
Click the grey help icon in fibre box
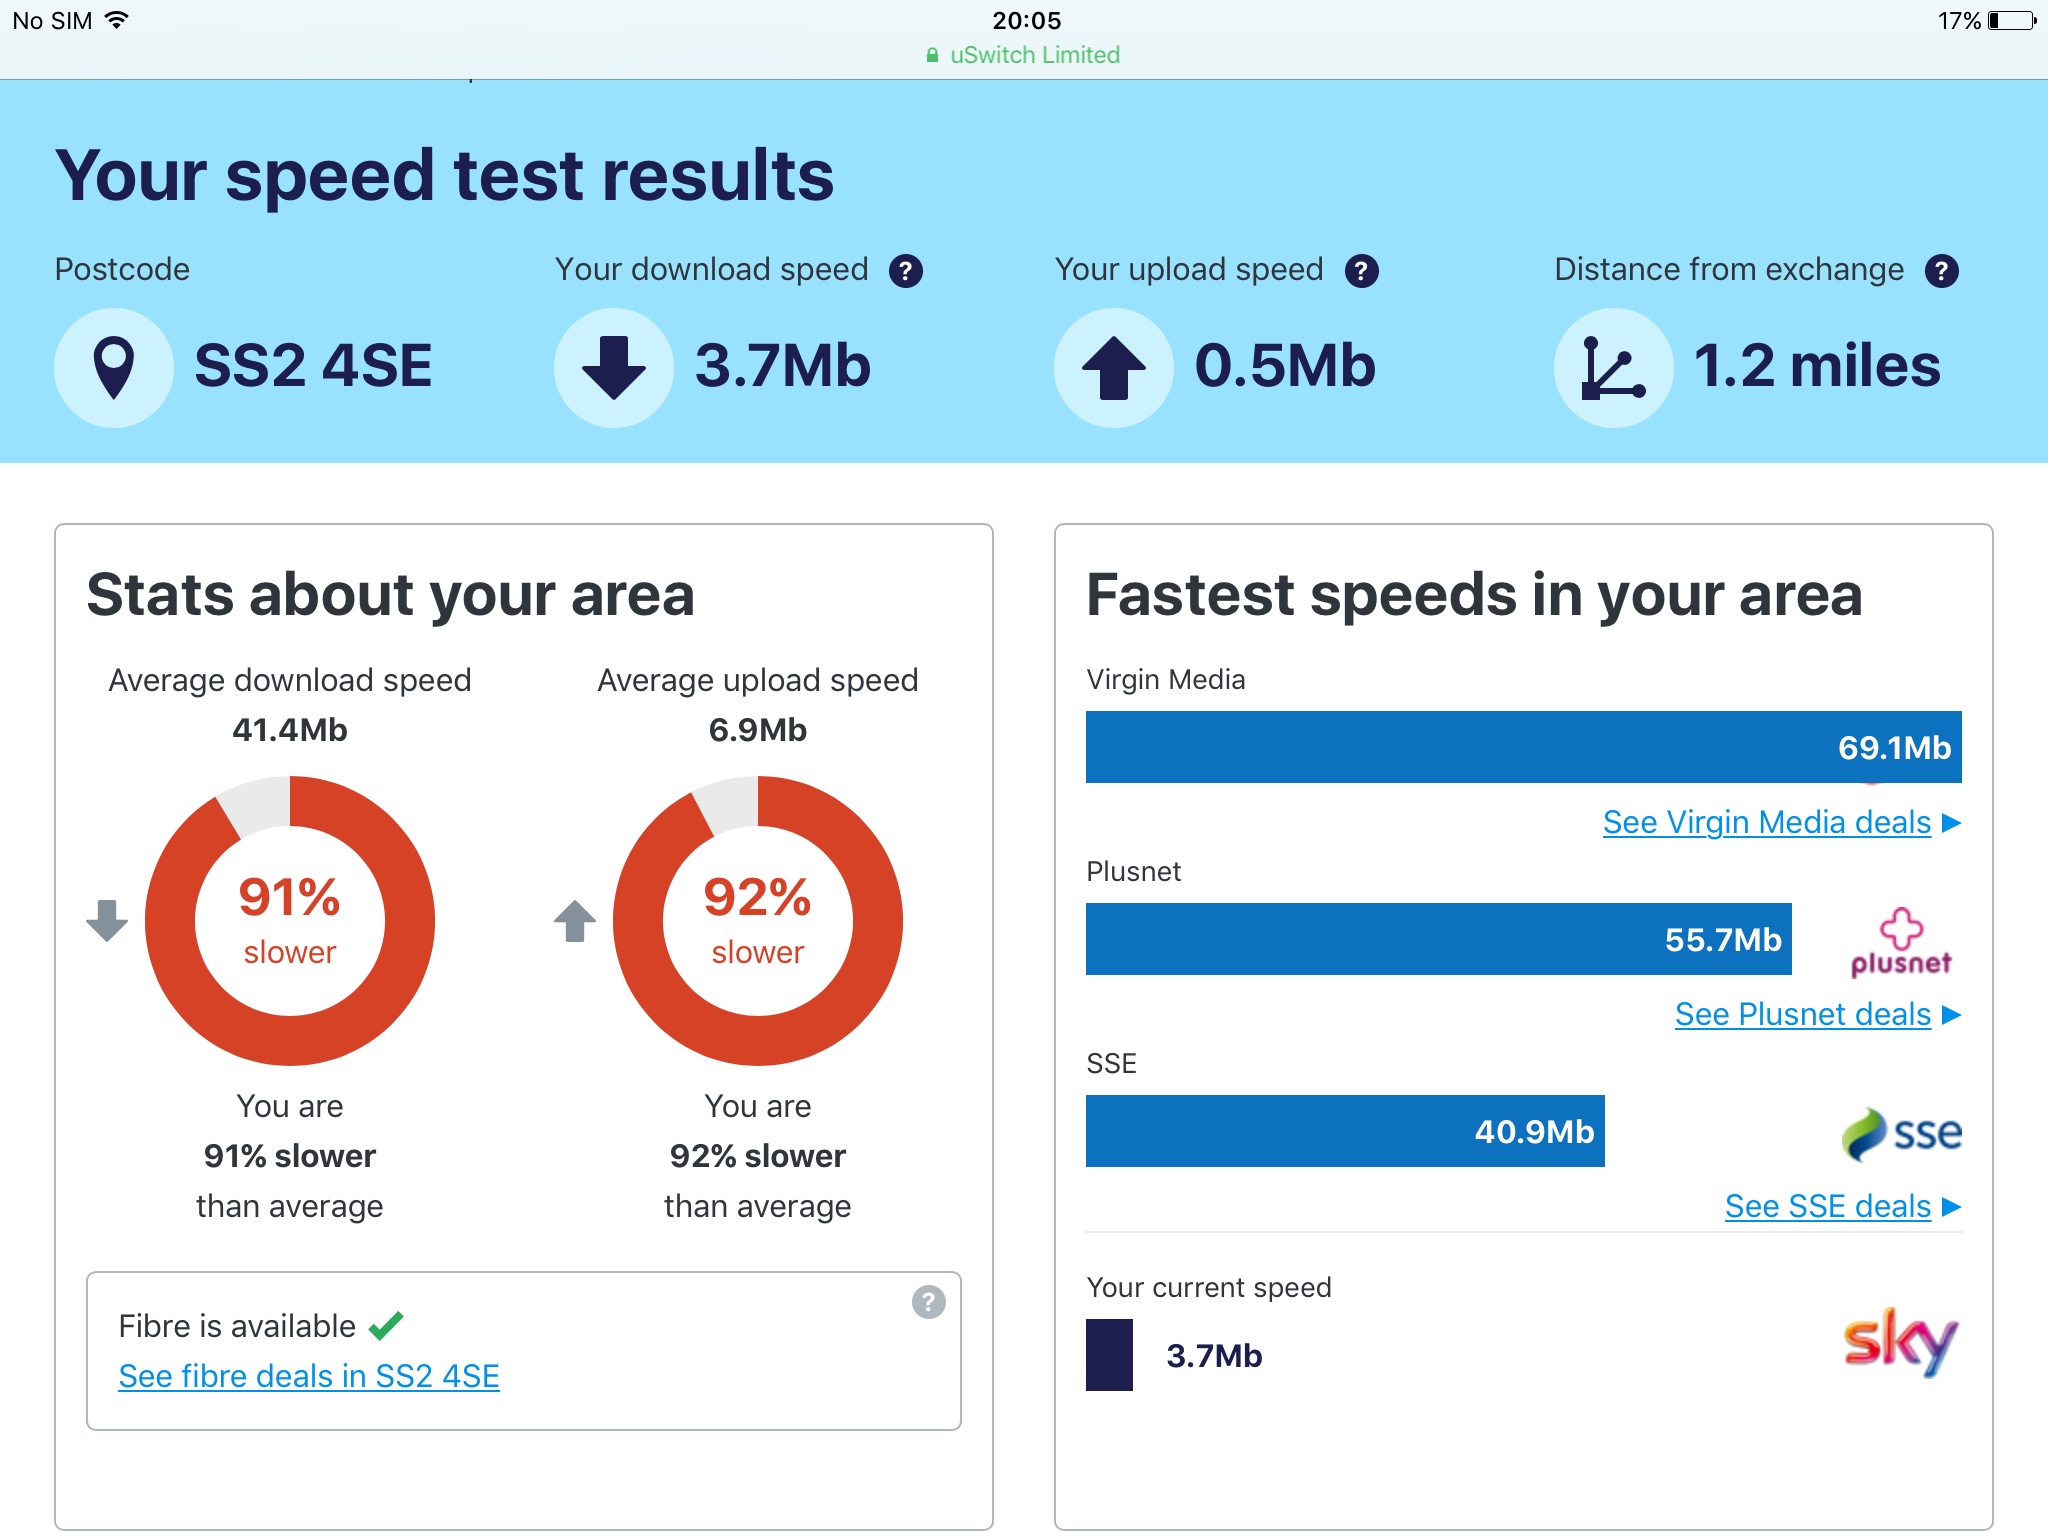928,1302
